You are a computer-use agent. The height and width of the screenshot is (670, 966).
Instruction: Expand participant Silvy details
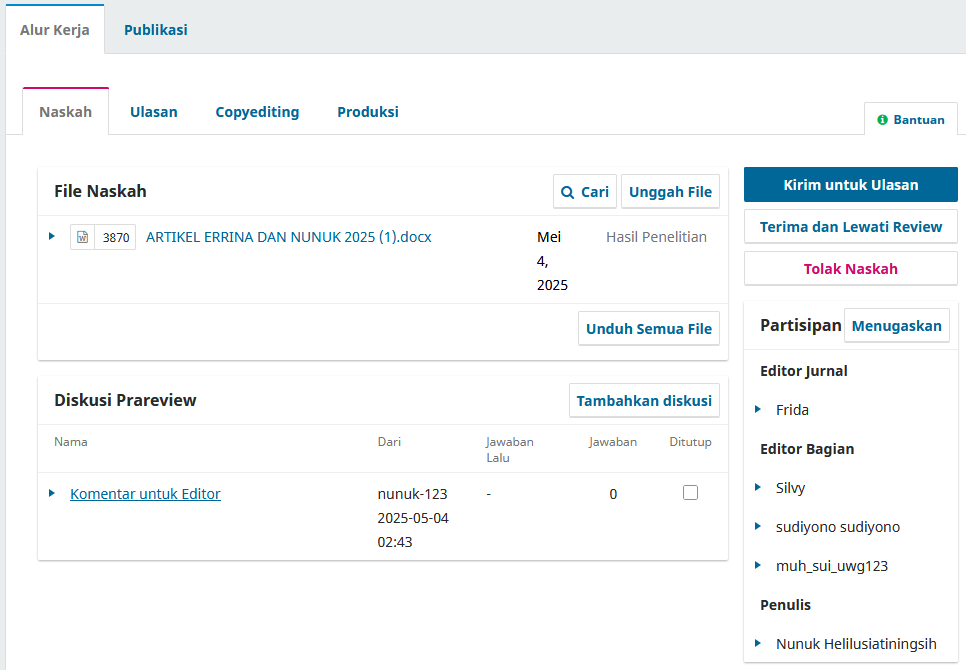[x=758, y=488]
